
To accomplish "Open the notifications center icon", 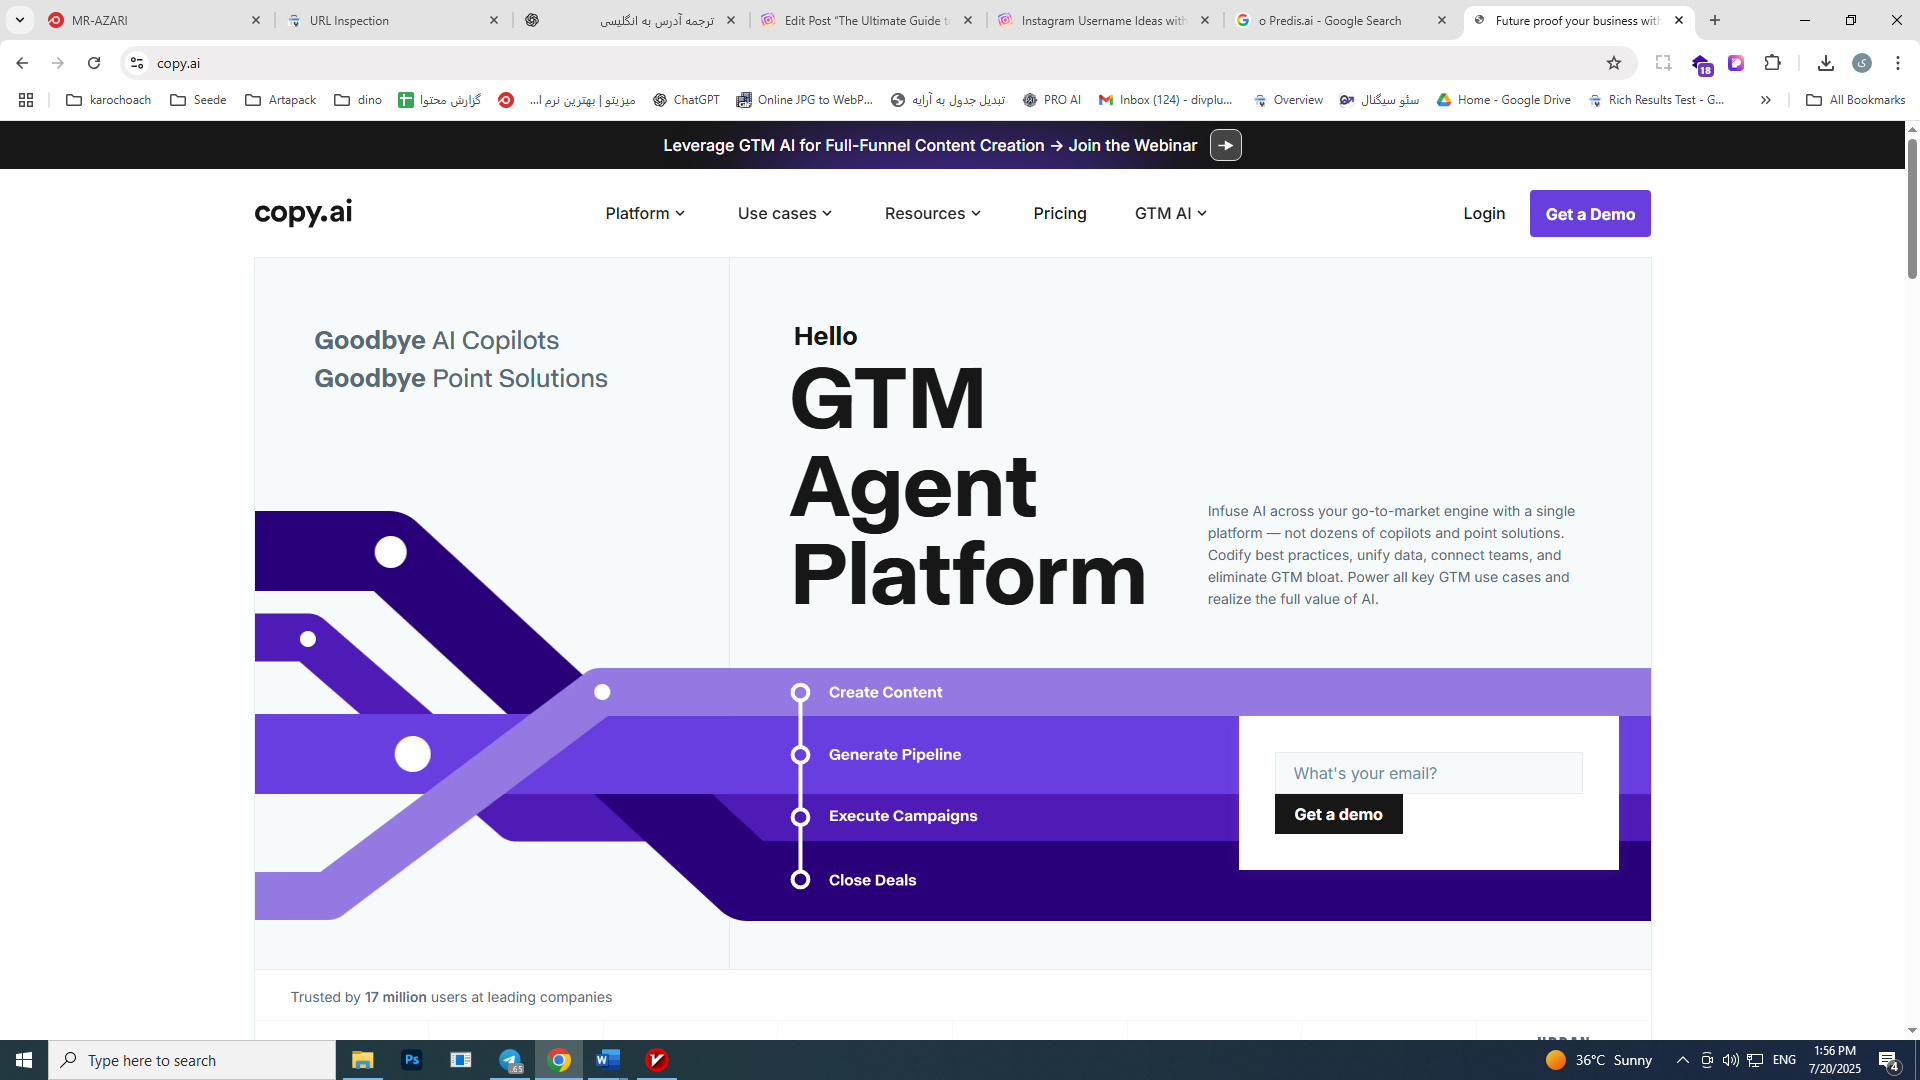I will click(x=1888, y=1061).
